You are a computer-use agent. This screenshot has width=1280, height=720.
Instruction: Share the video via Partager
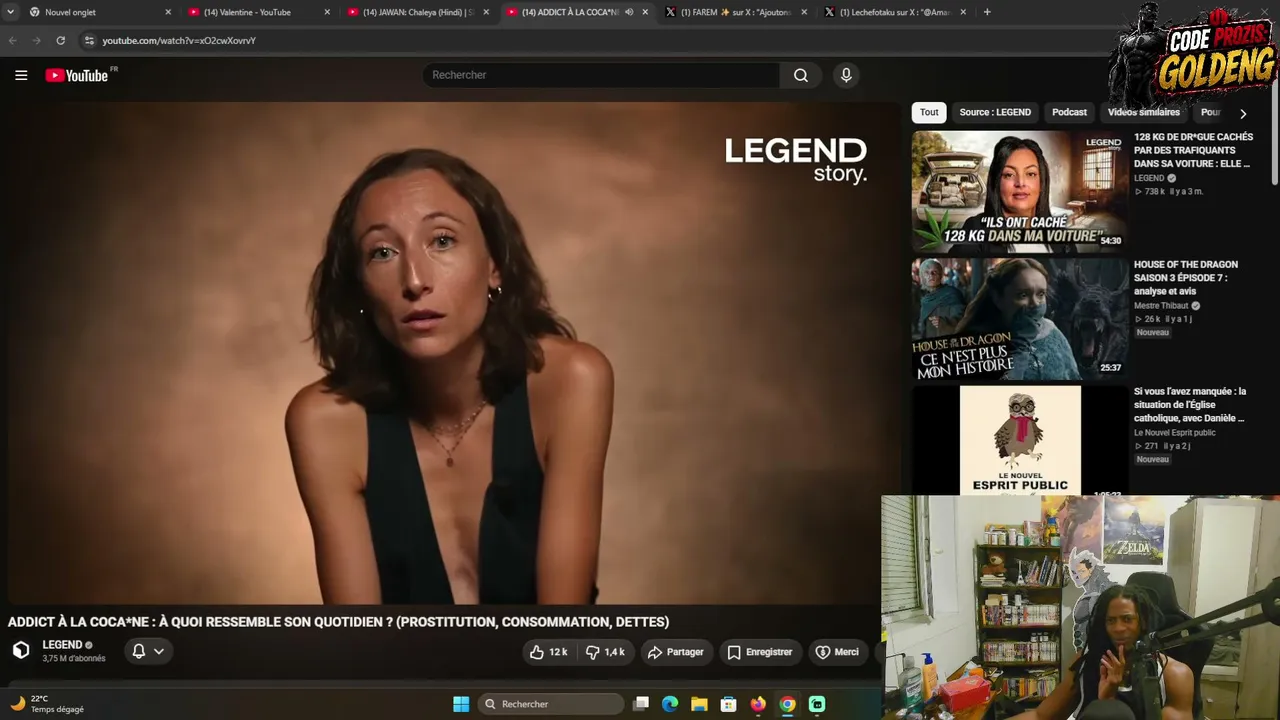pyautogui.click(x=676, y=652)
